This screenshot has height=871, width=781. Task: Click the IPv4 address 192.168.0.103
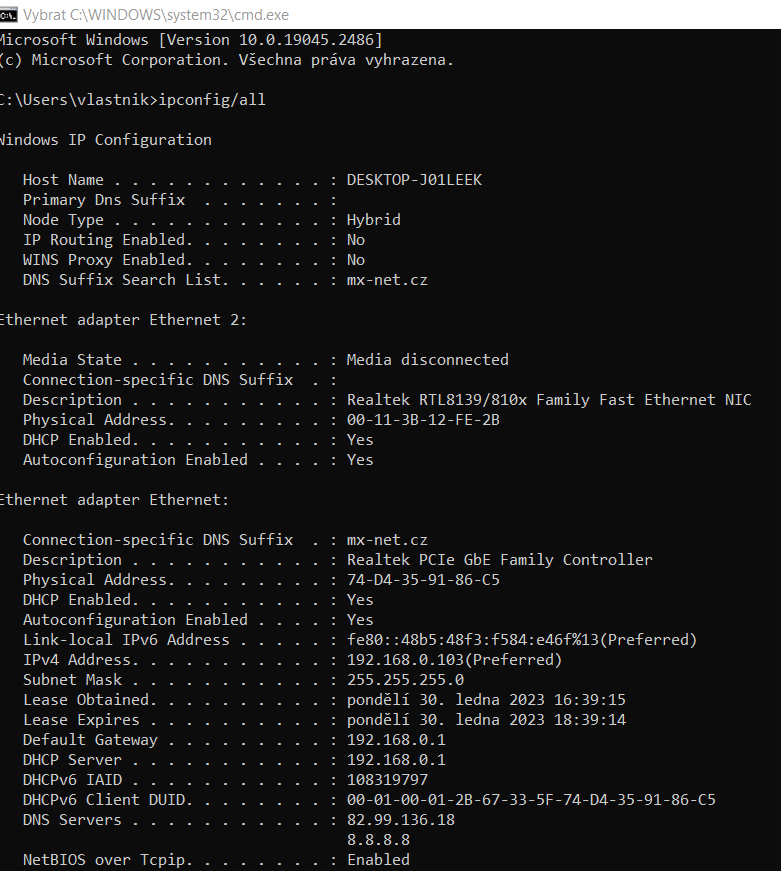(454, 660)
